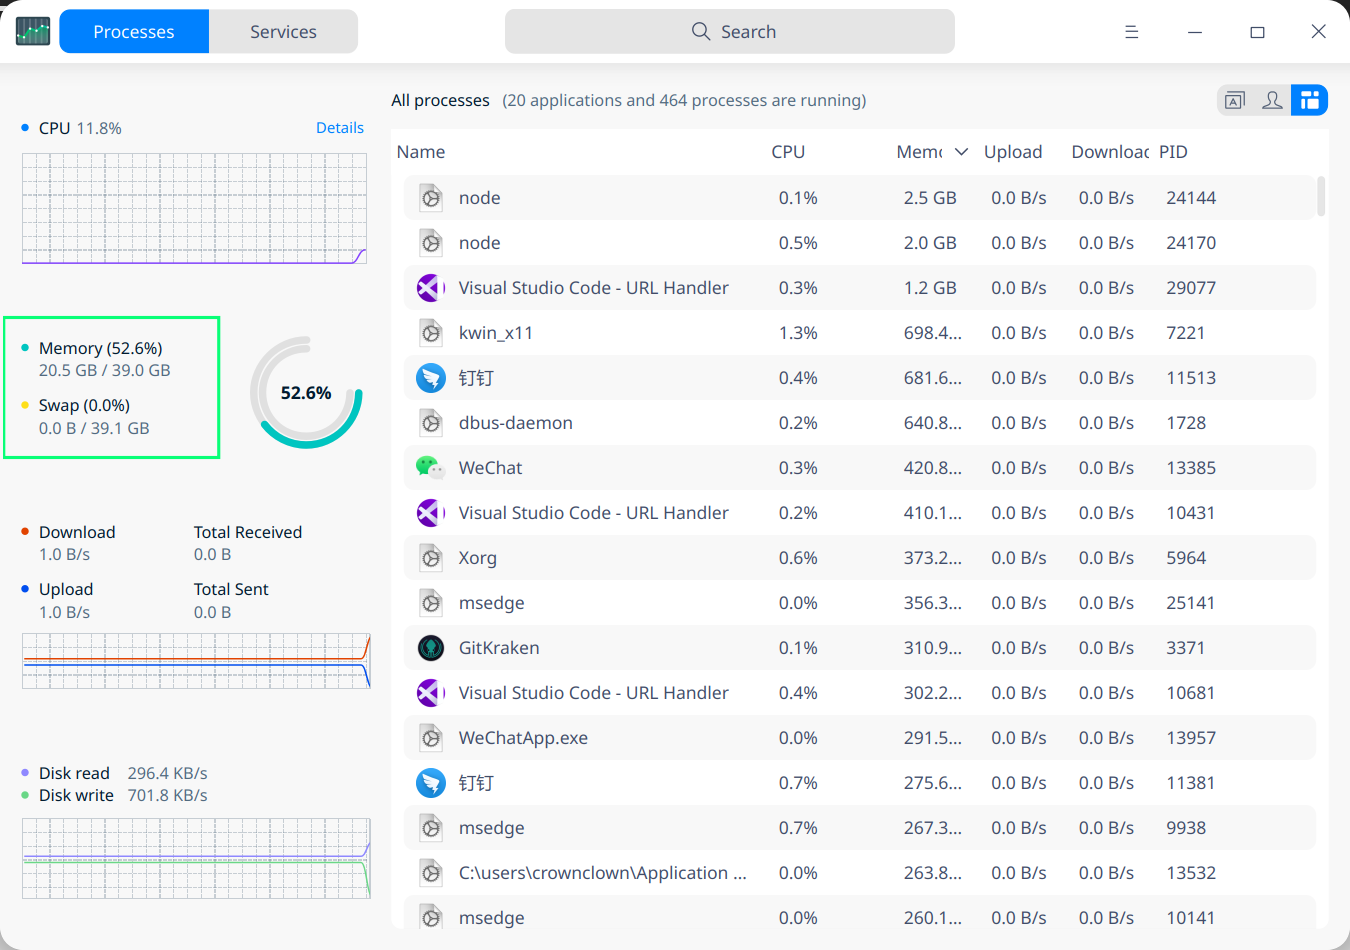This screenshot has width=1350, height=950.
Task: Click the WeChat process icon
Action: pyautogui.click(x=430, y=468)
